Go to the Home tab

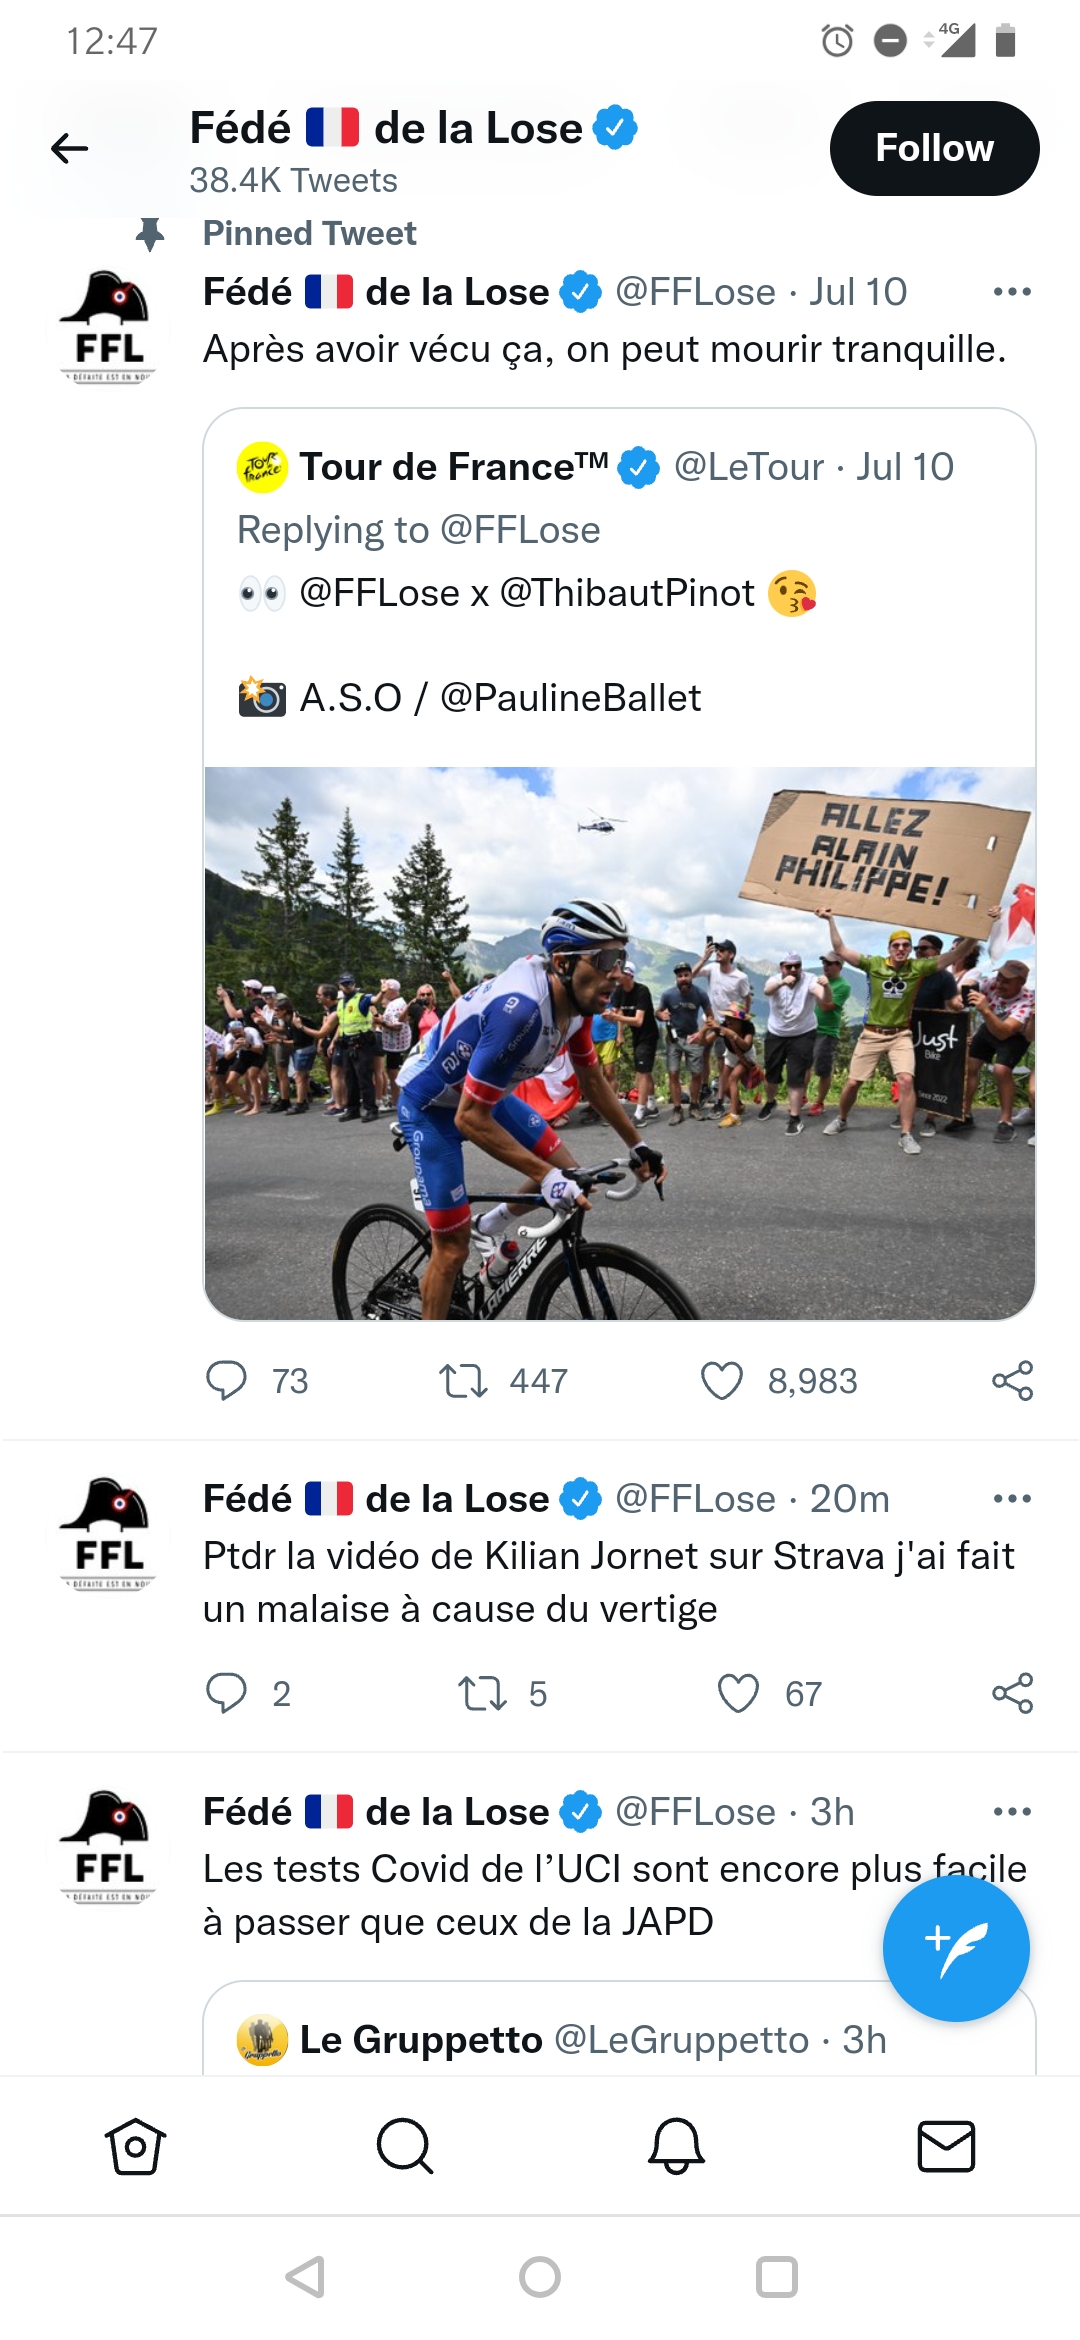point(135,2146)
